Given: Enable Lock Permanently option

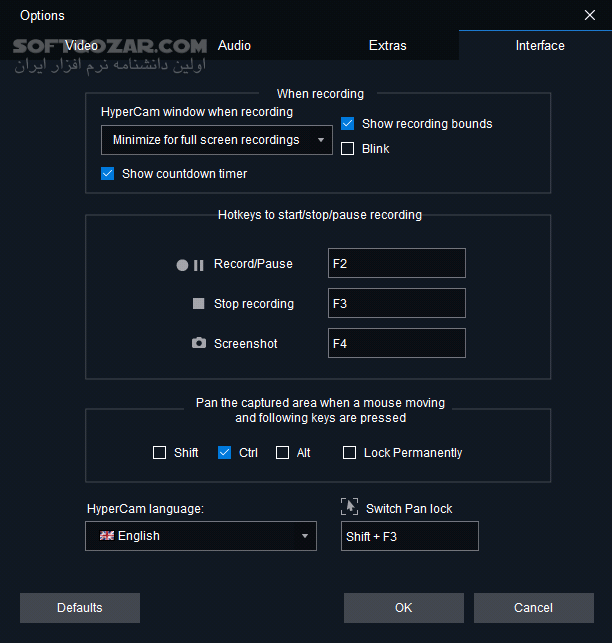Looking at the screenshot, I should pos(349,453).
